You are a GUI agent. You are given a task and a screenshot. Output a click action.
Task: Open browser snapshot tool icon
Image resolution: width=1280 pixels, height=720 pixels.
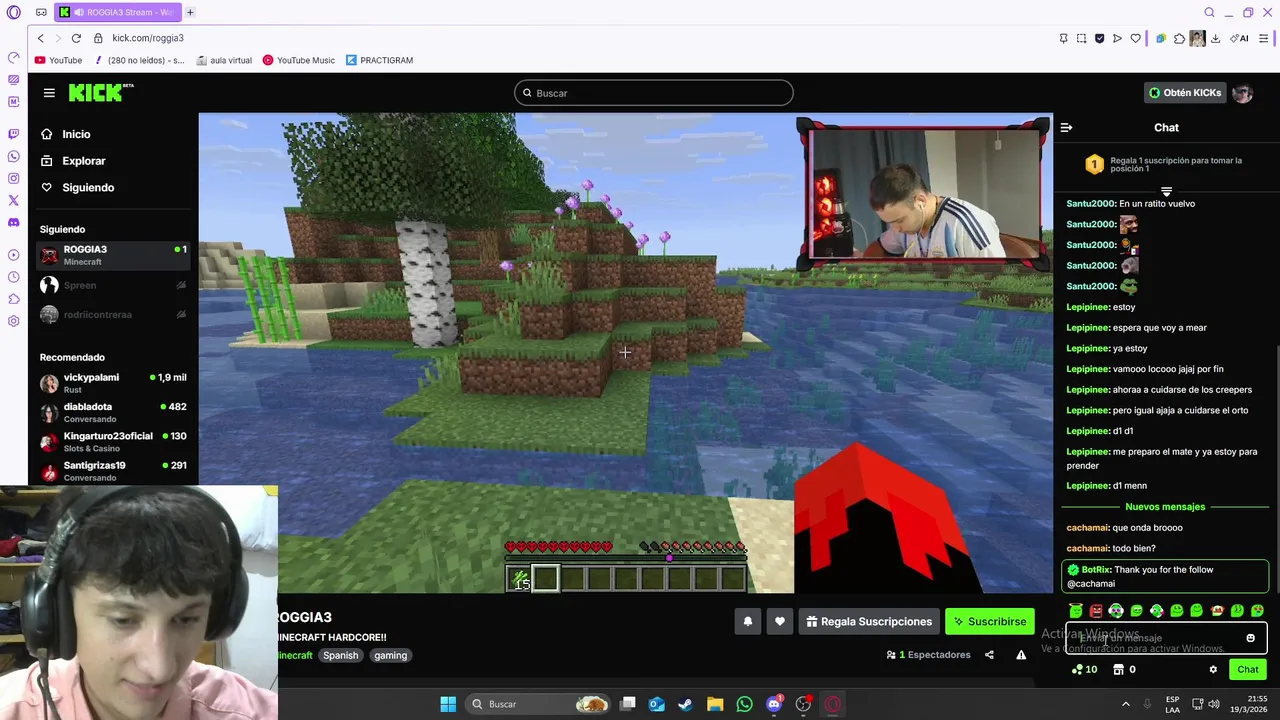1081,38
